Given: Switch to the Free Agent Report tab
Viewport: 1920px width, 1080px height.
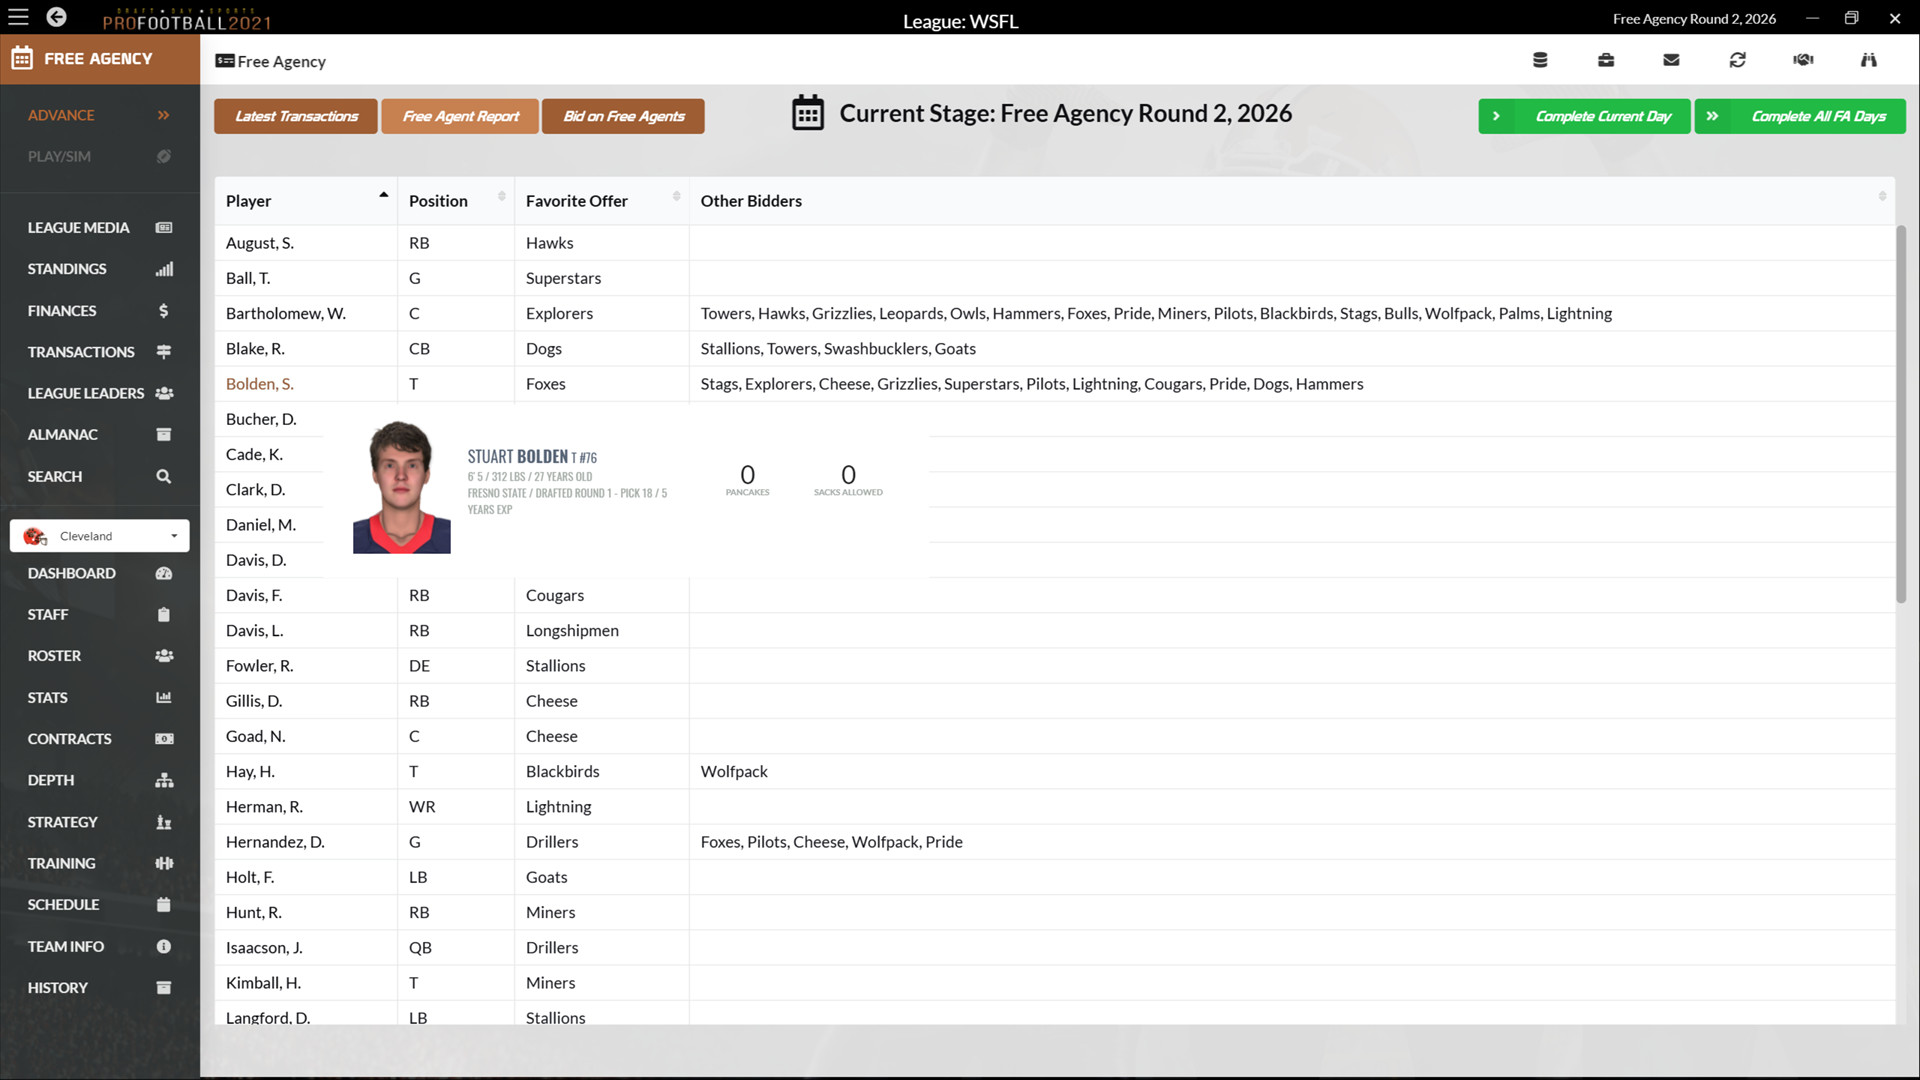Looking at the screenshot, I should tap(459, 116).
